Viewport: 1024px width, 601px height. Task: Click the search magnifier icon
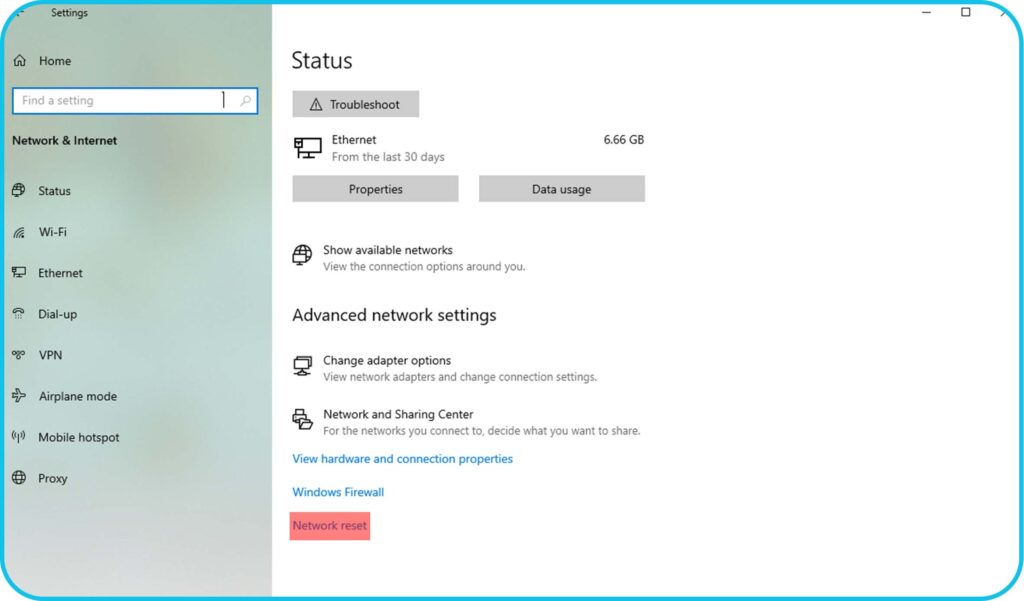click(x=246, y=101)
